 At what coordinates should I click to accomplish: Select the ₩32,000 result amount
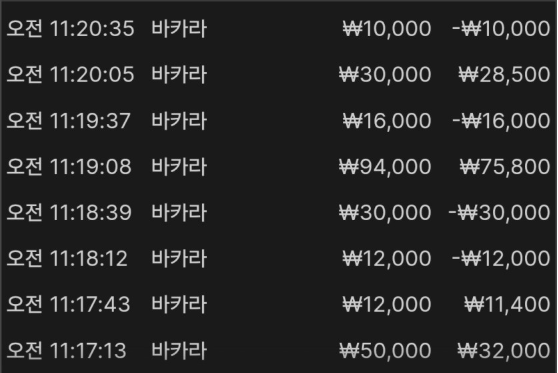(x=504, y=351)
